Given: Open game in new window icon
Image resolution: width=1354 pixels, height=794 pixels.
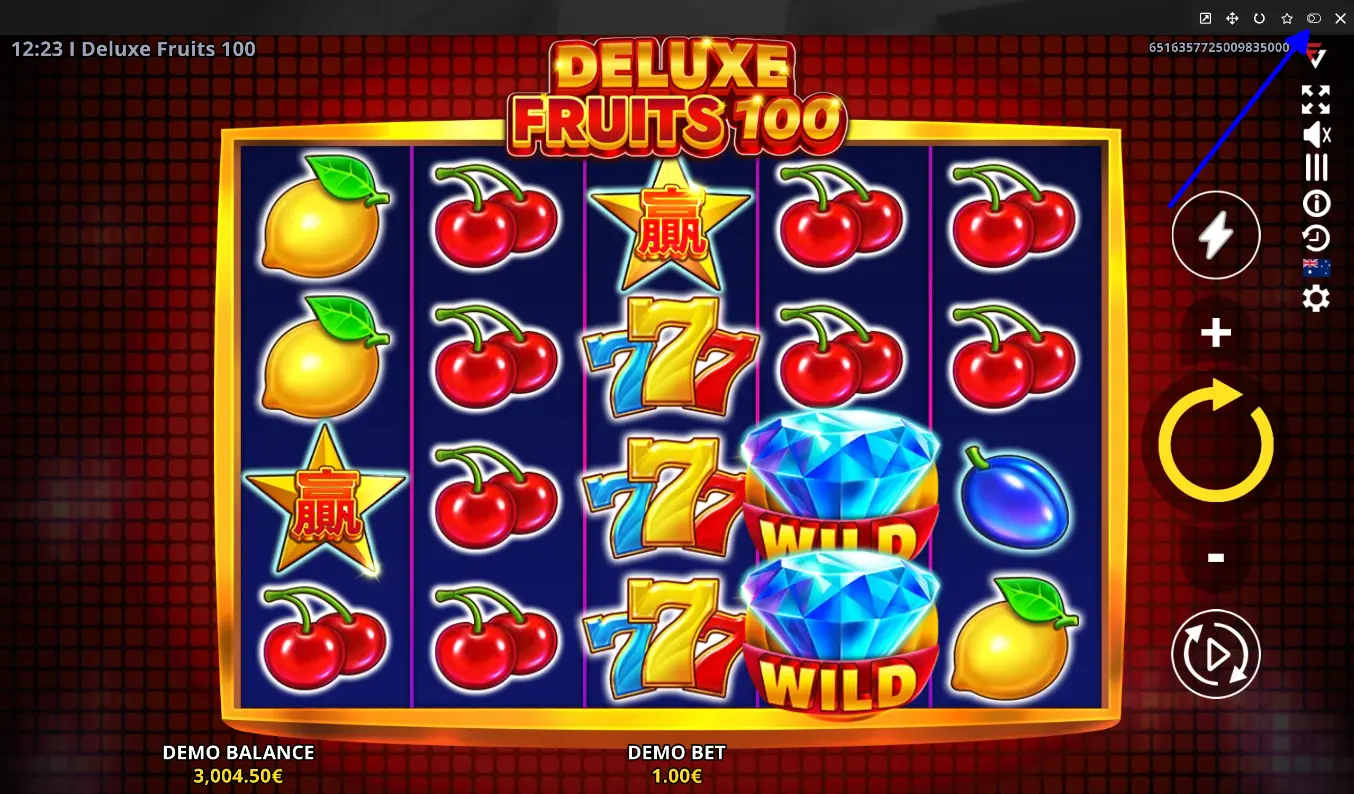Looking at the screenshot, I should pyautogui.click(x=1205, y=18).
